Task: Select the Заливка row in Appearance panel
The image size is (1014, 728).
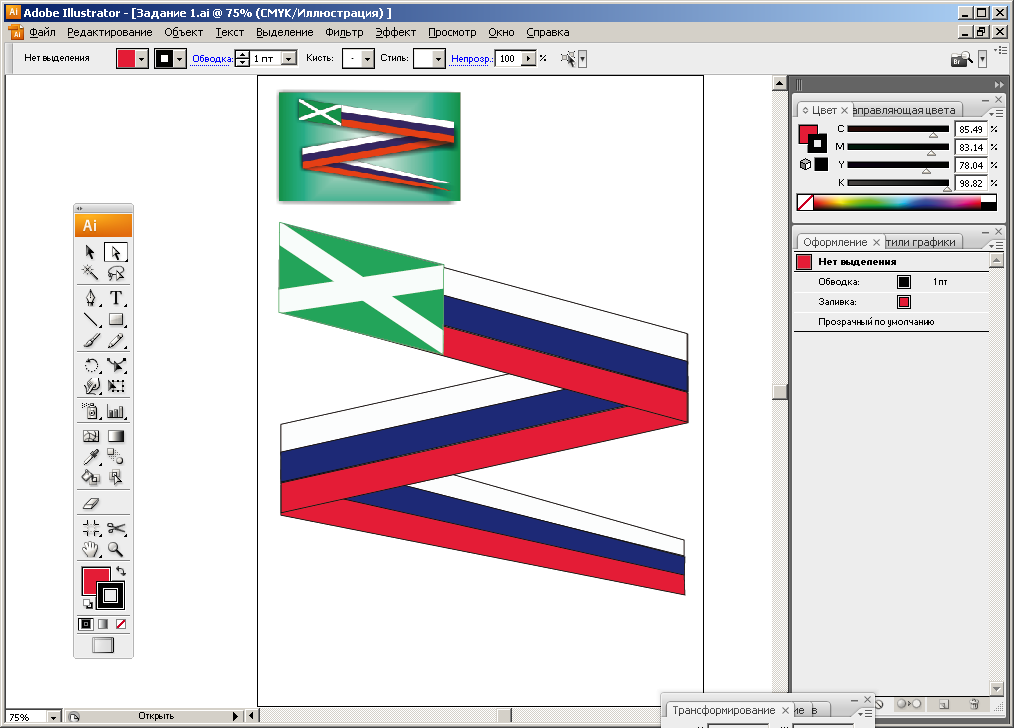Action: (x=891, y=302)
